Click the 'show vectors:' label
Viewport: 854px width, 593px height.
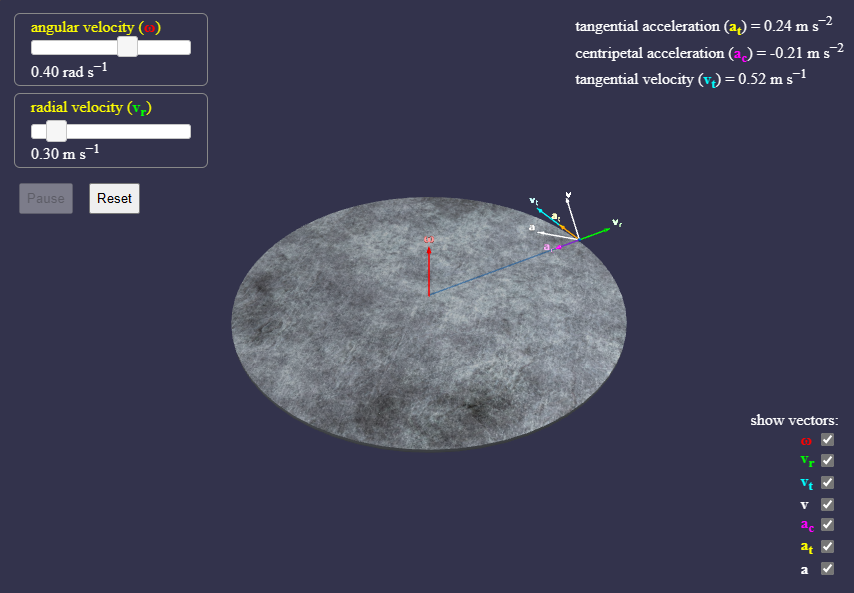(794, 420)
